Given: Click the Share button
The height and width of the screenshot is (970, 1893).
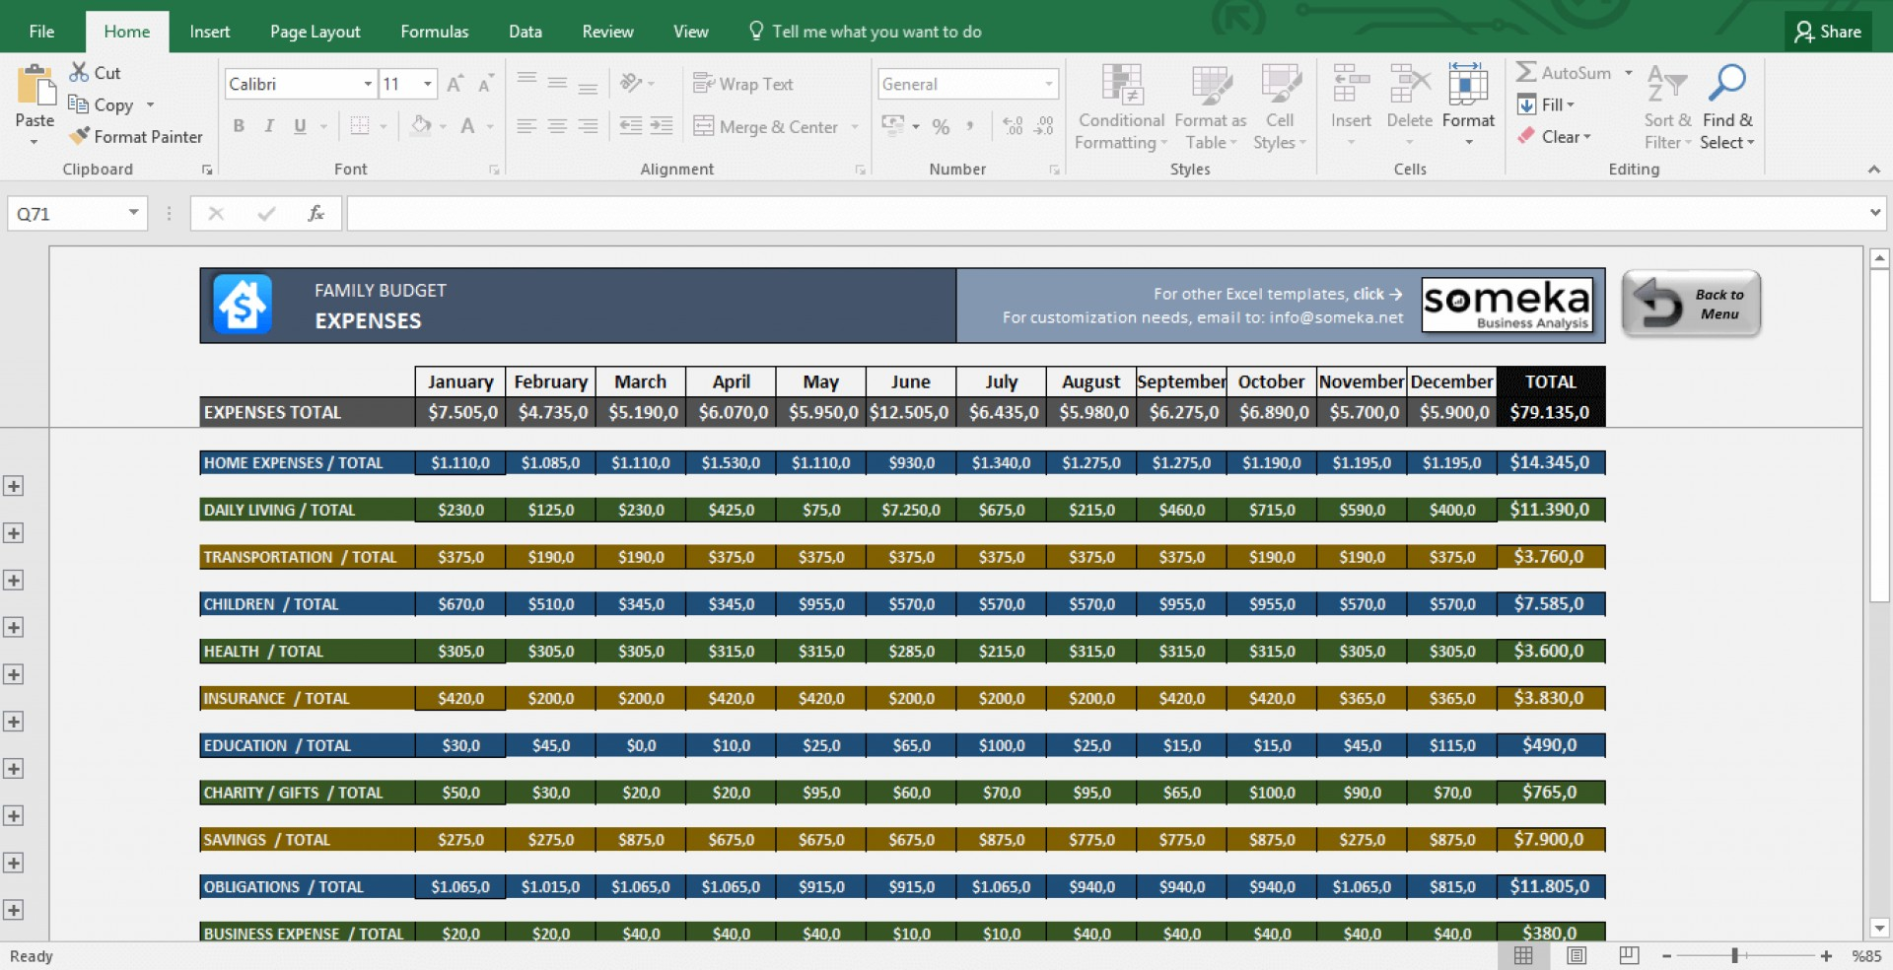Looking at the screenshot, I should [1828, 31].
